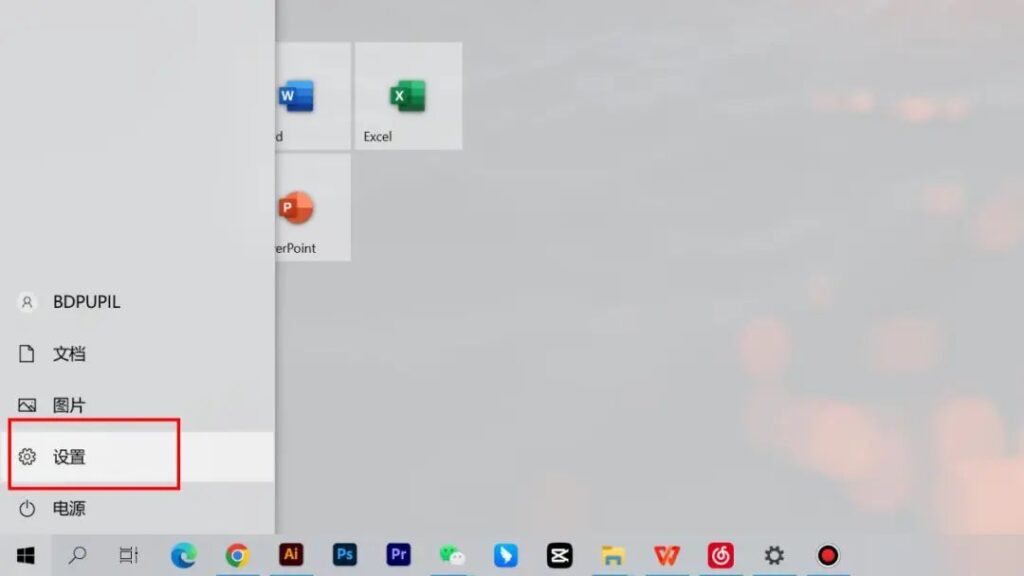
Task: Open 图片 in Start menu
Action: tap(137, 405)
